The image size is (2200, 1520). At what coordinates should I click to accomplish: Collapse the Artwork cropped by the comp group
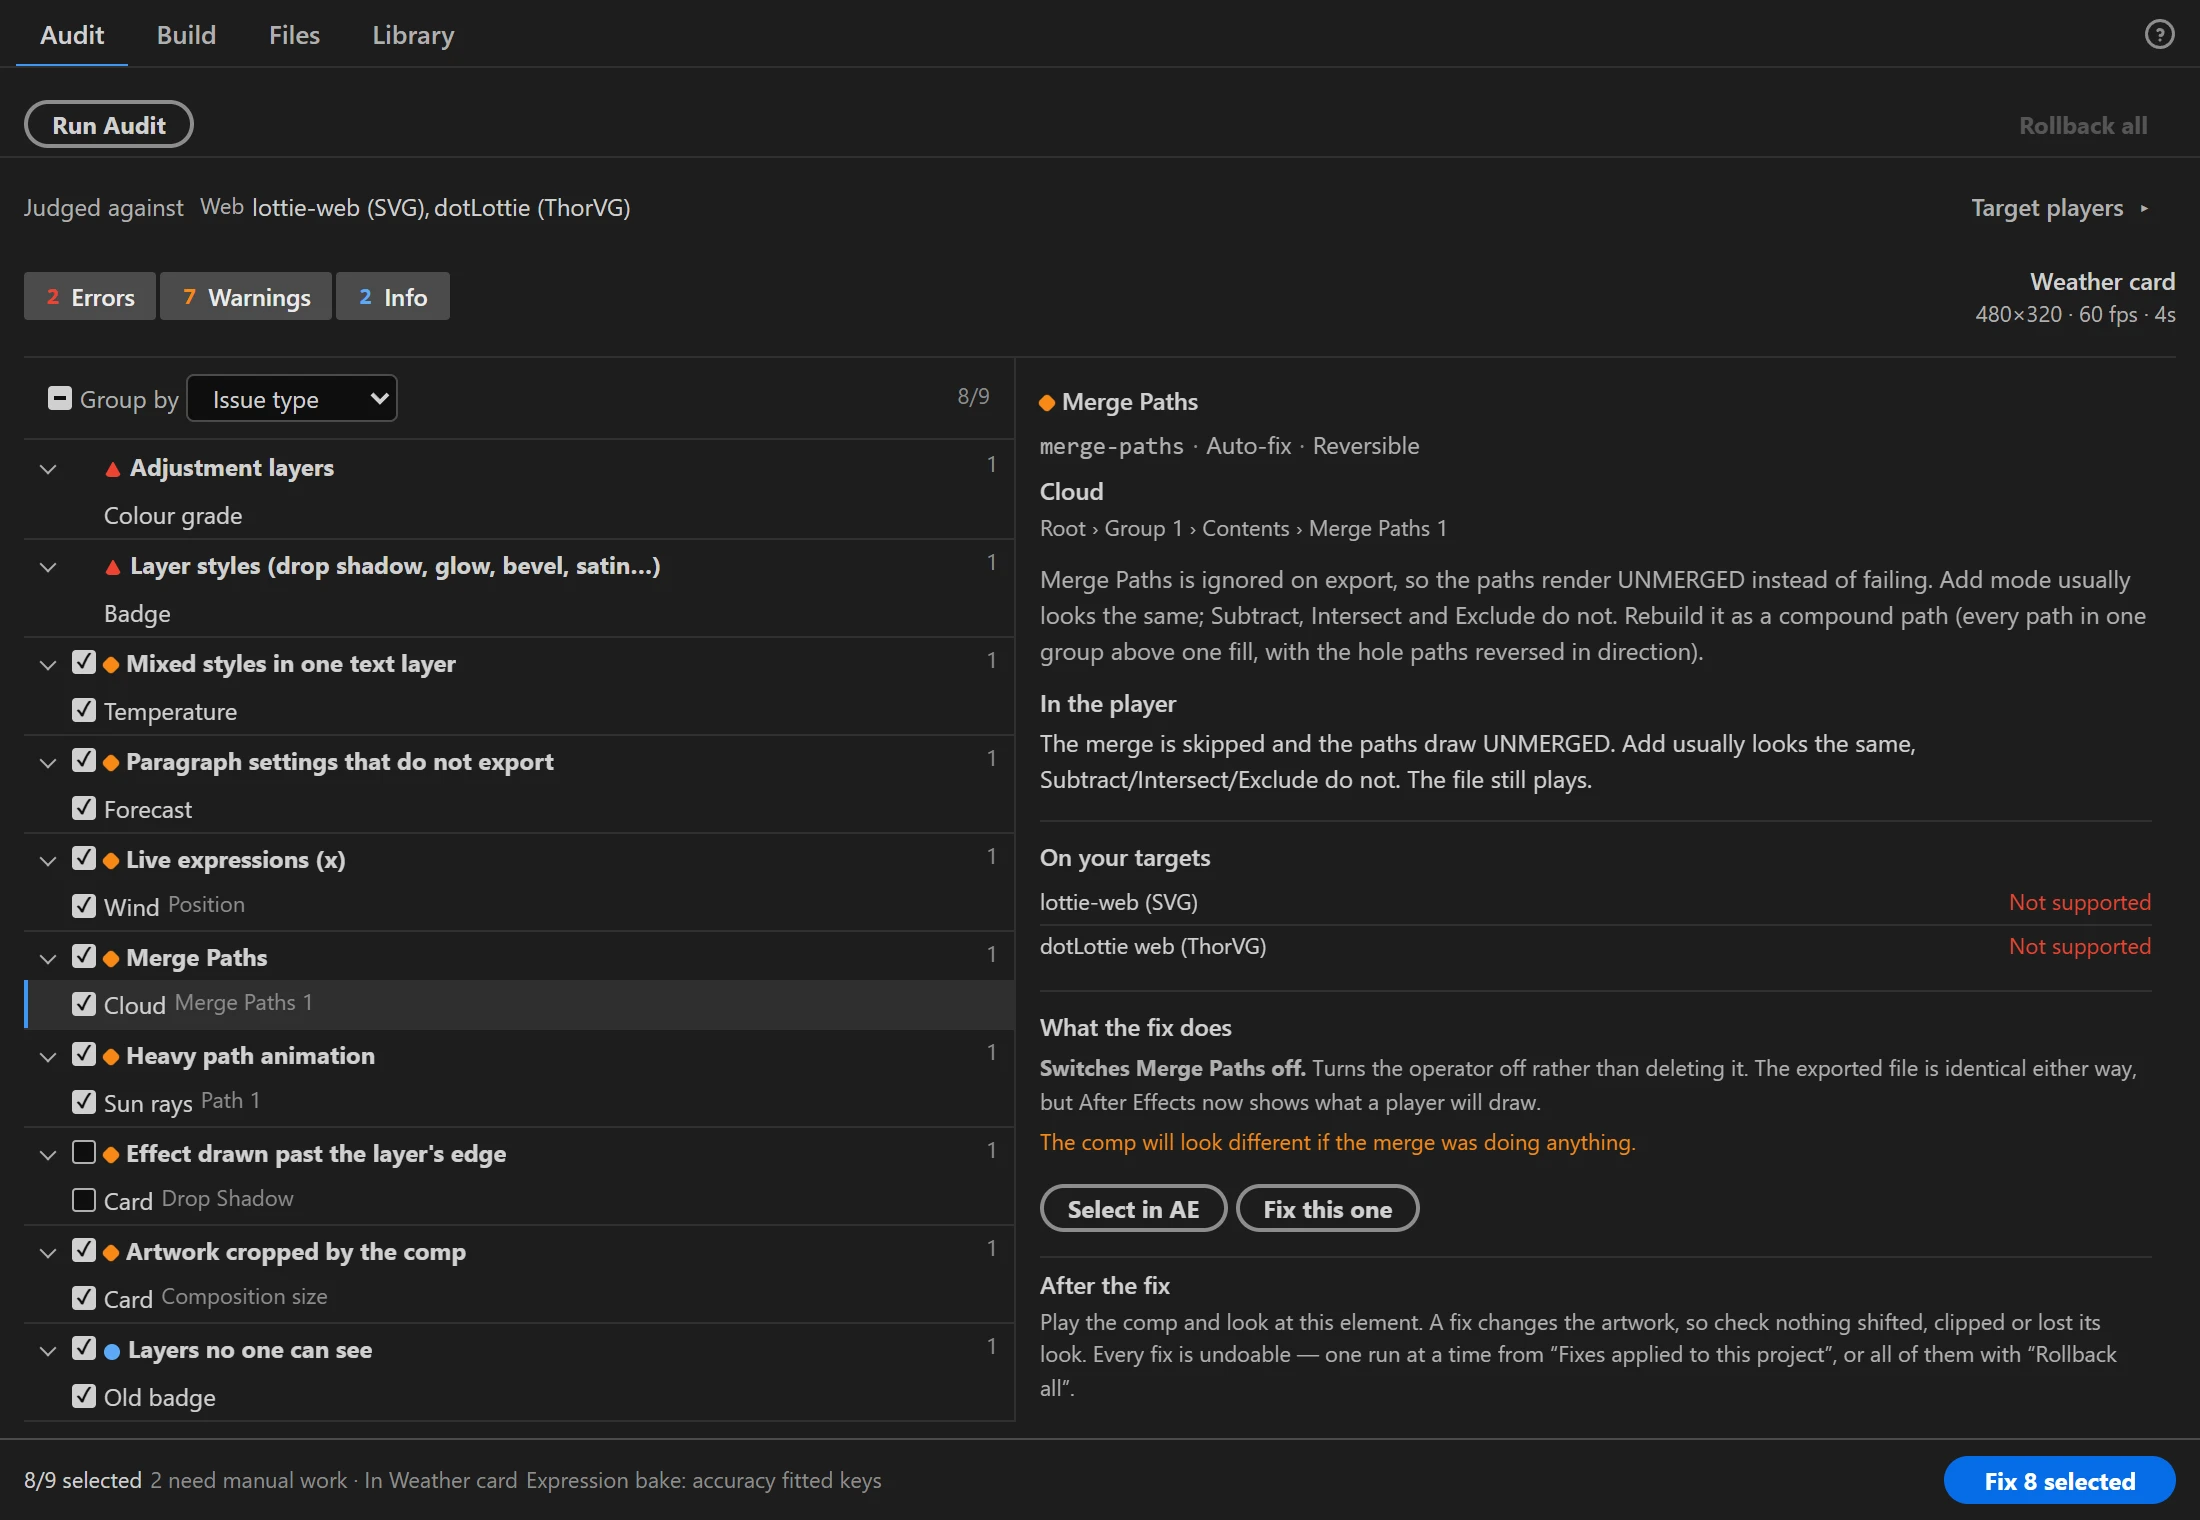click(47, 1253)
